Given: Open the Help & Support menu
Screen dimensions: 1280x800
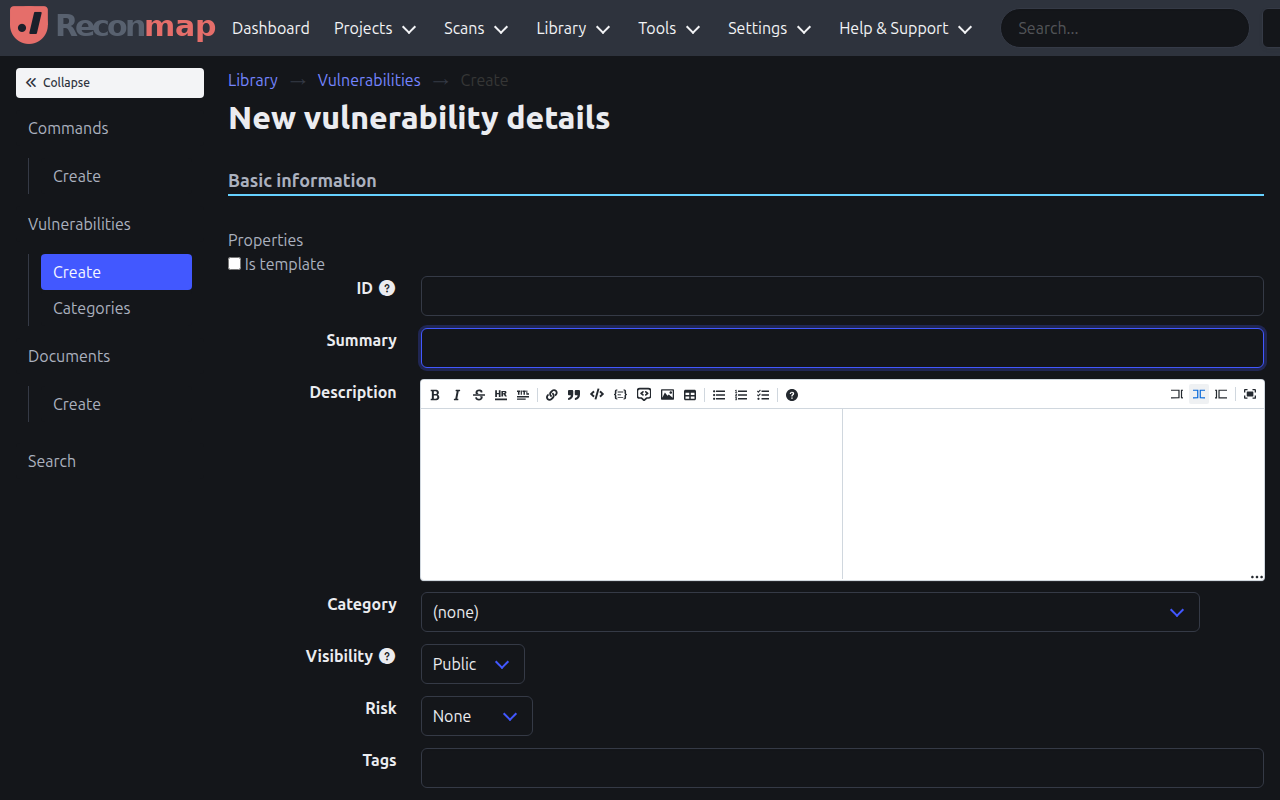Looking at the screenshot, I should [903, 28].
